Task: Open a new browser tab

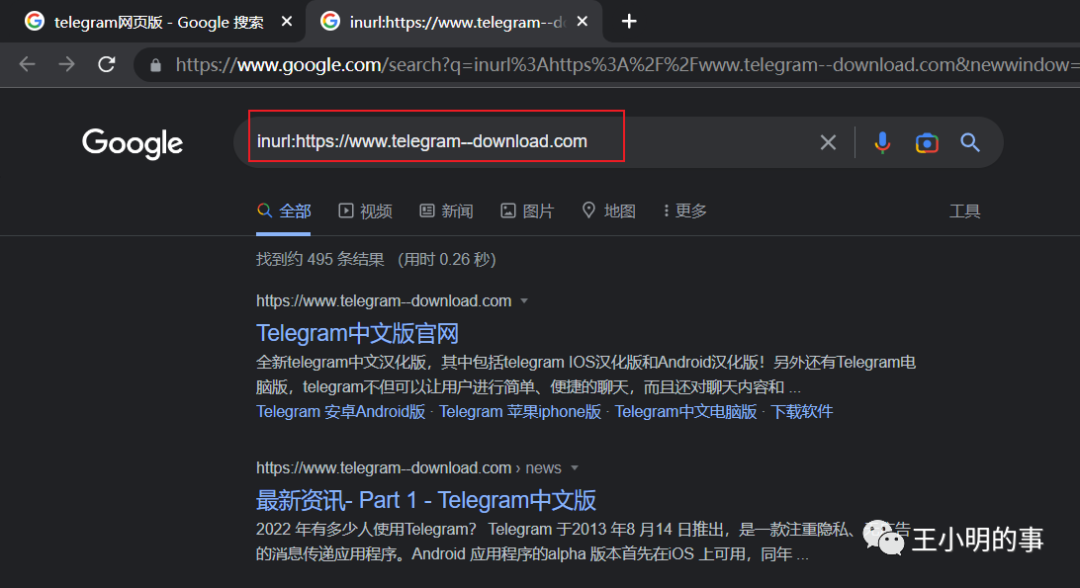Action: pyautogui.click(x=629, y=22)
